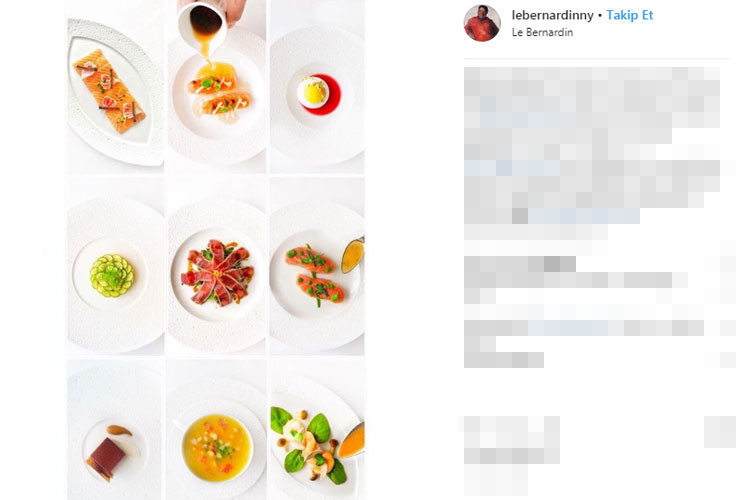Click the orange sauce boat beside shrimp dish
750x500 pixels.
(x=352, y=440)
